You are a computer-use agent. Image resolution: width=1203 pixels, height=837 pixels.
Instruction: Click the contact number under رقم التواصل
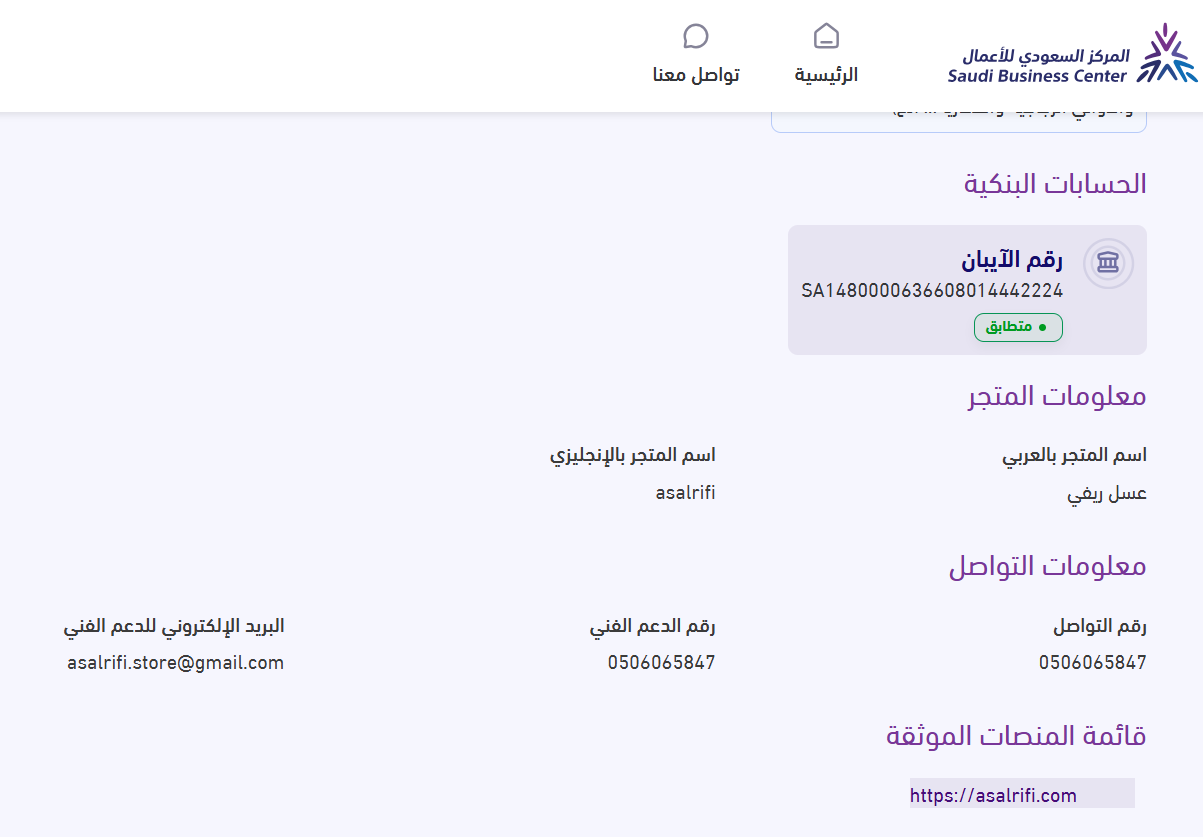(x=1092, y=662)
